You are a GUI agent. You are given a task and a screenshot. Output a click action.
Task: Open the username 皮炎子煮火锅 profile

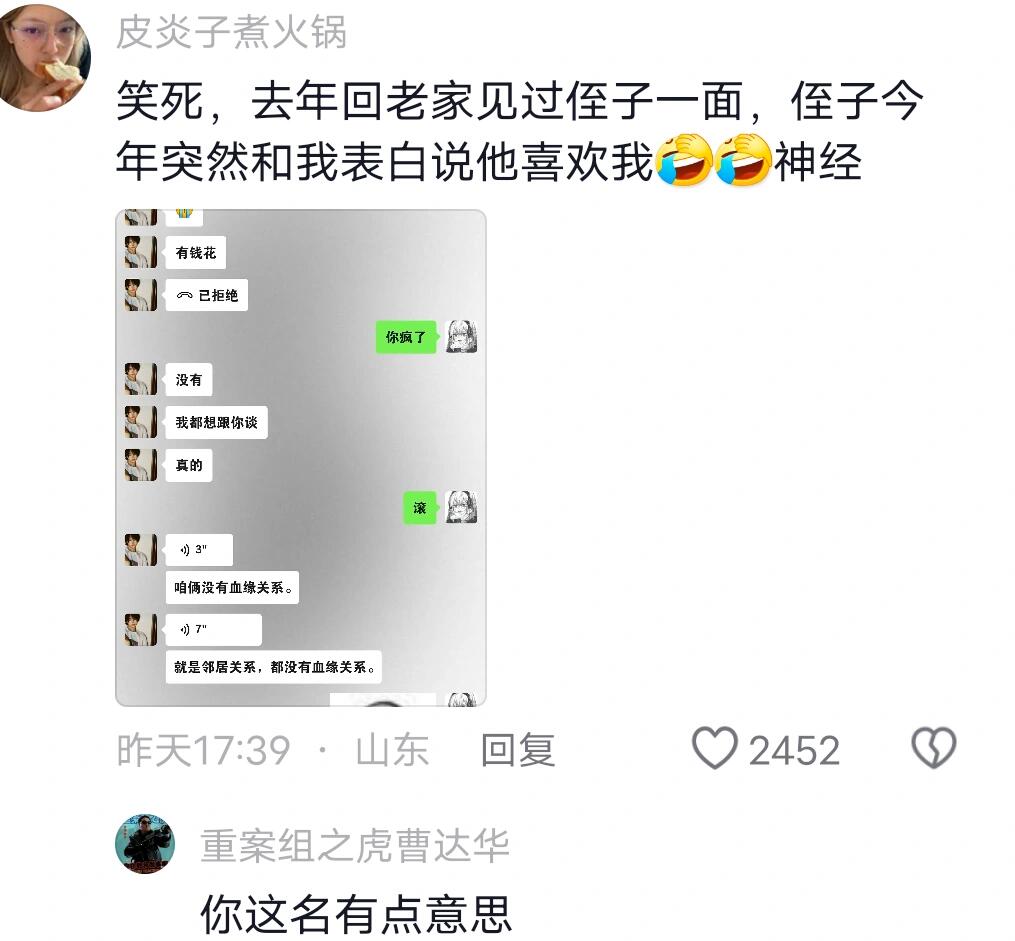pos(231,31)
